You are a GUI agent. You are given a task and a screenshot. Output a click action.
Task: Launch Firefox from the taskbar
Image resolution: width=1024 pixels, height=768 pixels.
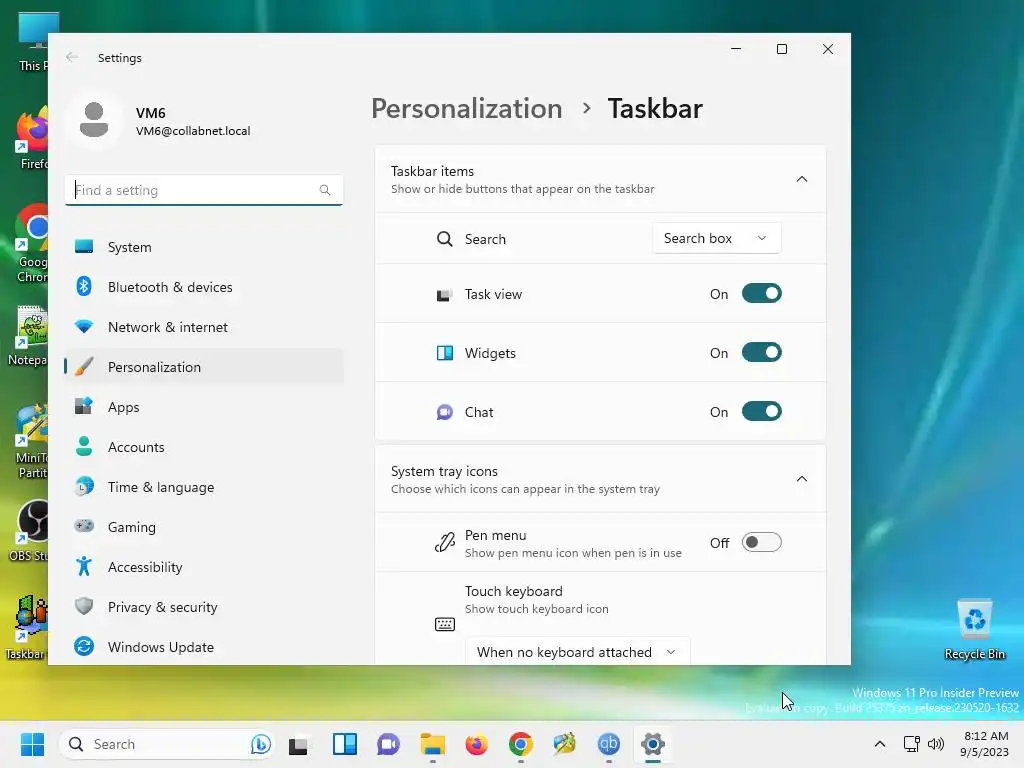(477, 744)
